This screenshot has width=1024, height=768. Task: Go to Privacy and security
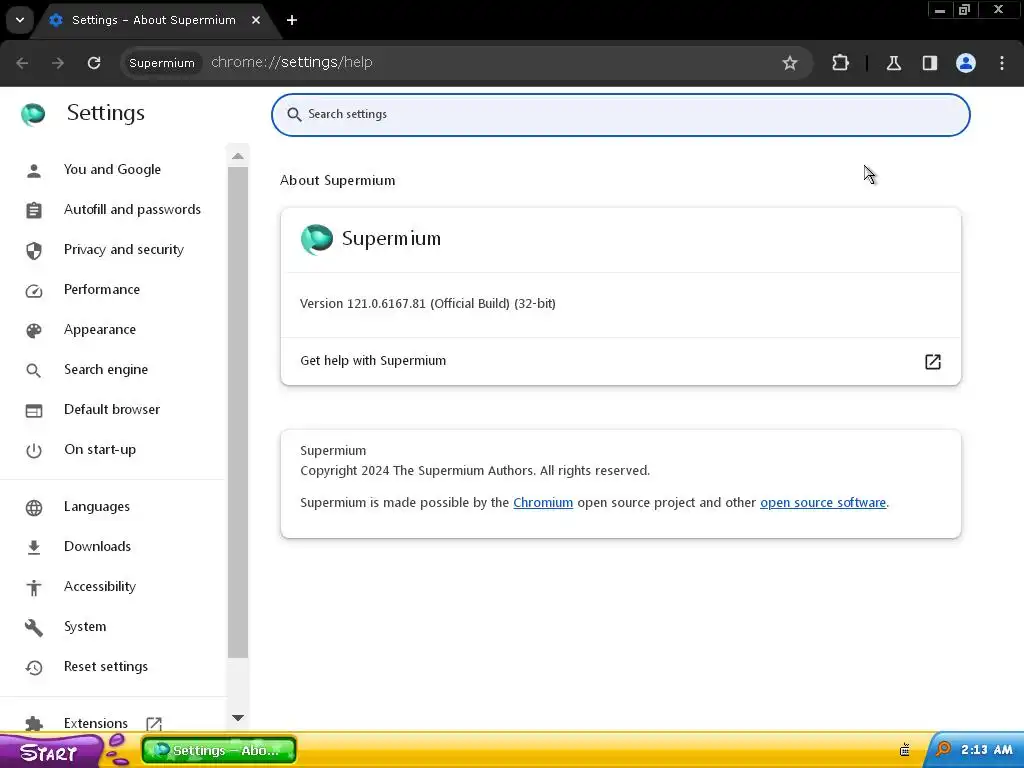coord(124,249)
